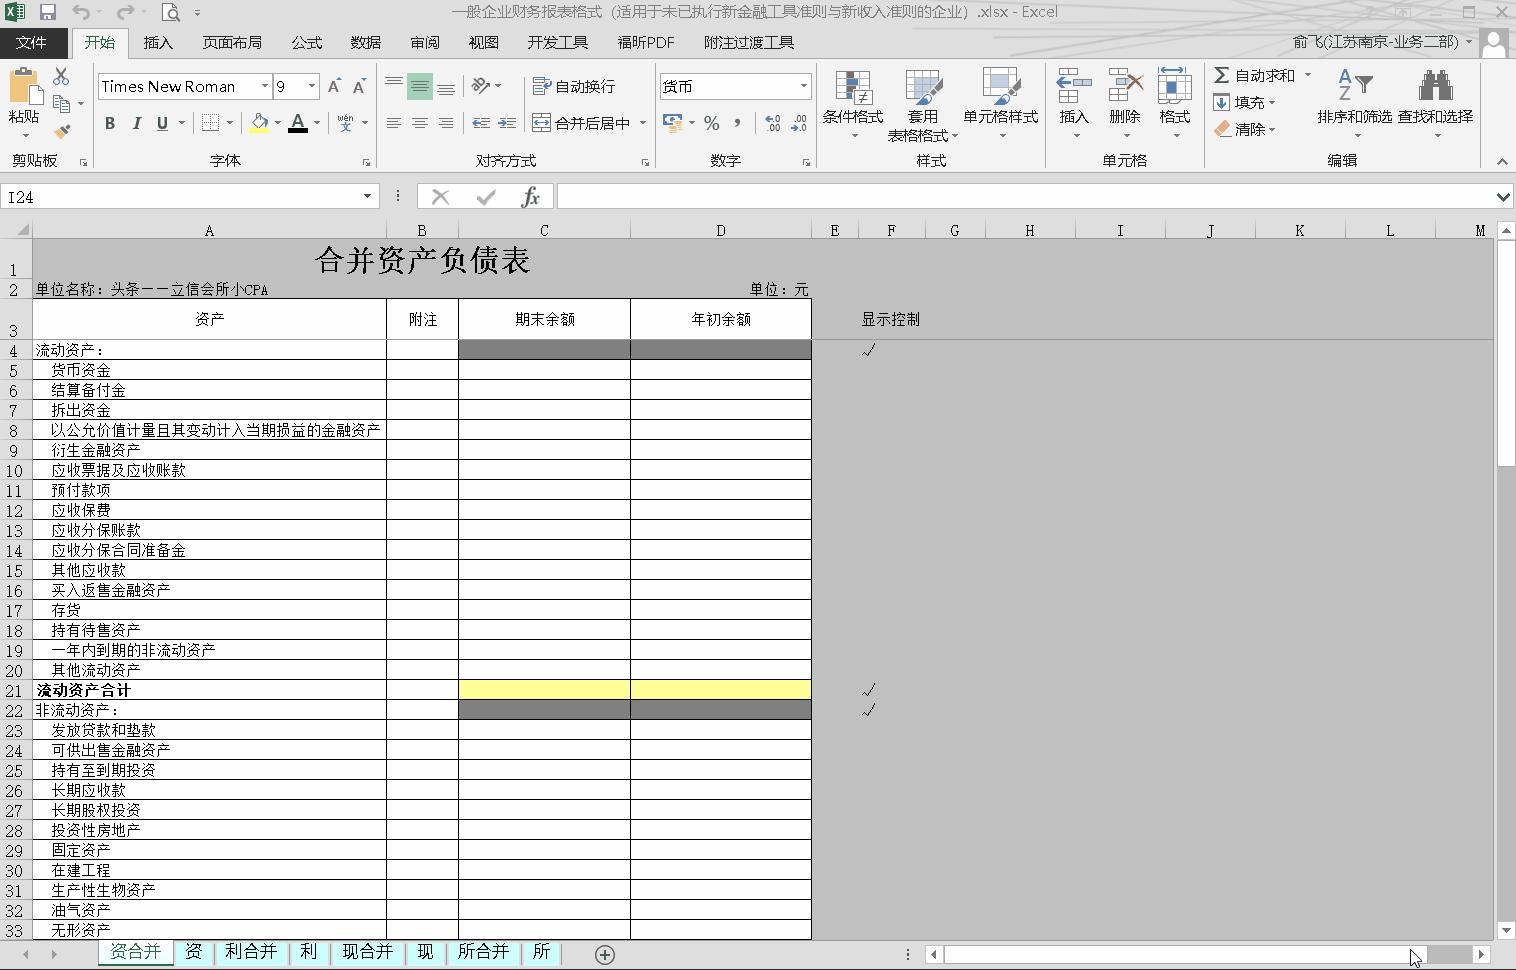This screenshot has width=1516, height=970.
Task: Apply bold formatting
Action: point(110,123)
